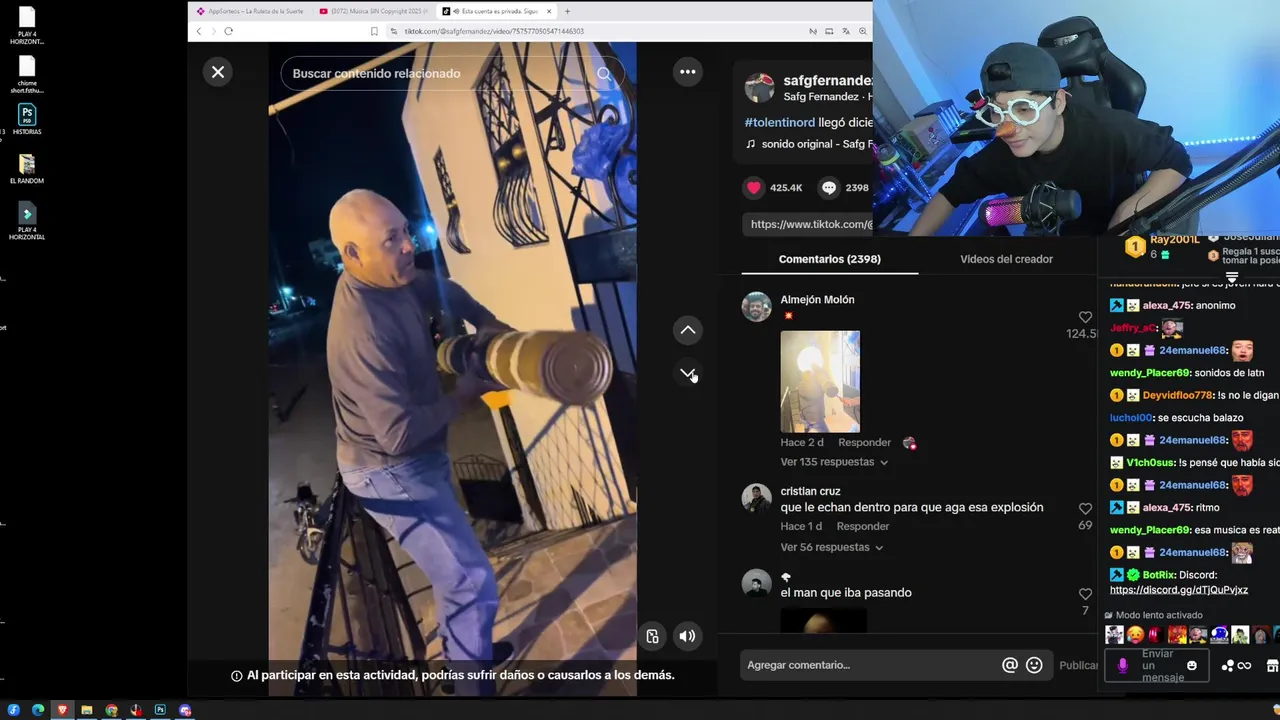Open the #tolentinord hashtag link
Viewport: 1280px width, 720px height.
780,122
